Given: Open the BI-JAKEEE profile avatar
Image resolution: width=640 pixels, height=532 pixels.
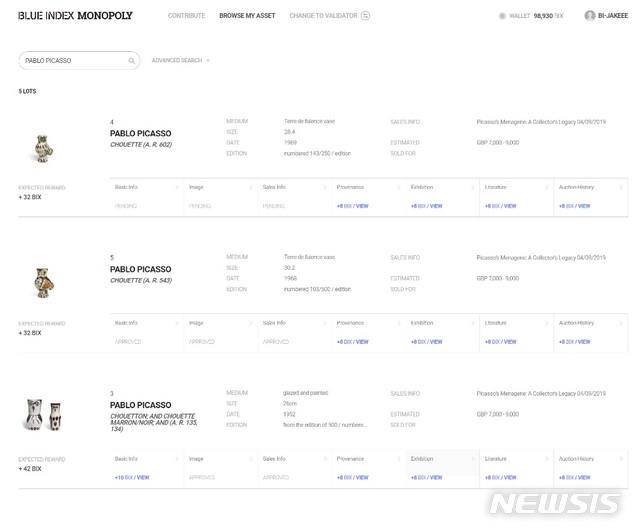Looking at the screenshot, I should [x=590, y=16].
